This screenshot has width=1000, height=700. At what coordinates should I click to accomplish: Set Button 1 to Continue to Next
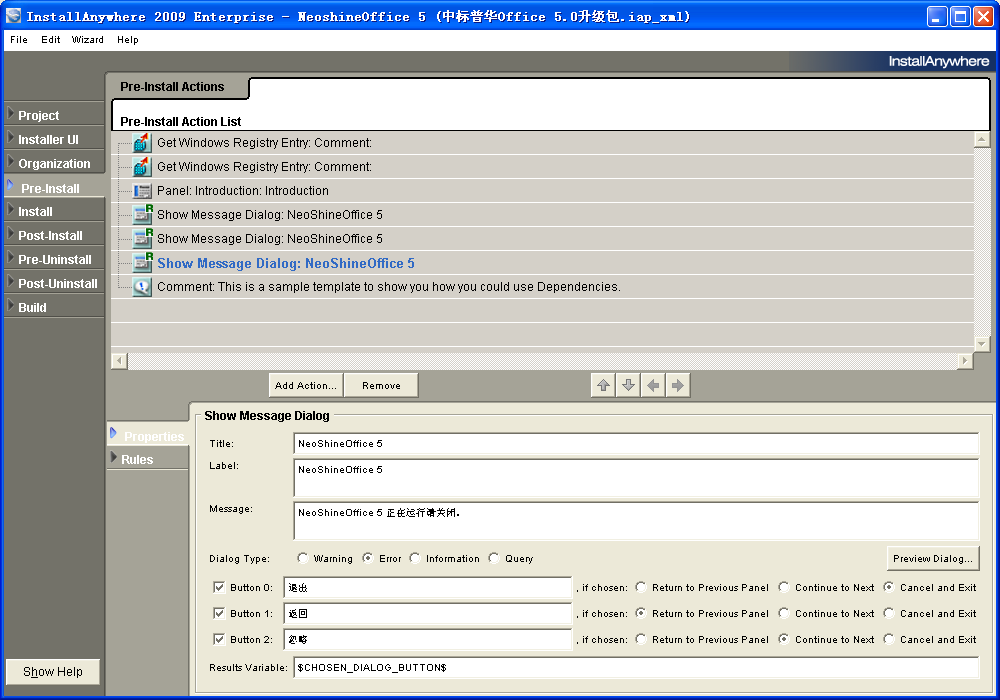pos(784,613)
